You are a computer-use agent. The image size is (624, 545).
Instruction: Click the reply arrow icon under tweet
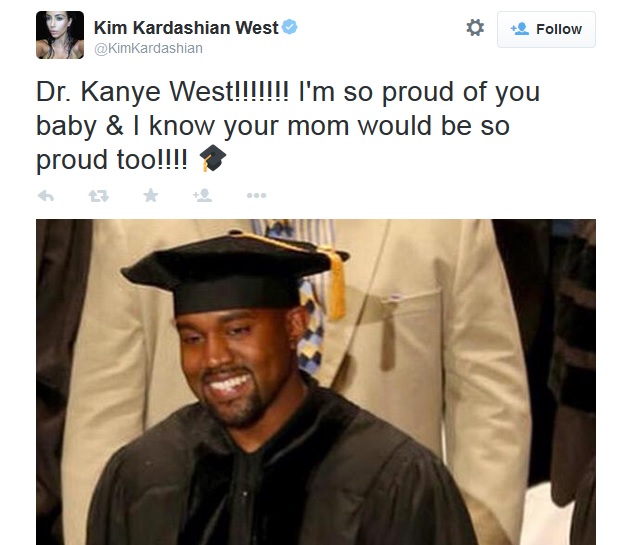46,196
